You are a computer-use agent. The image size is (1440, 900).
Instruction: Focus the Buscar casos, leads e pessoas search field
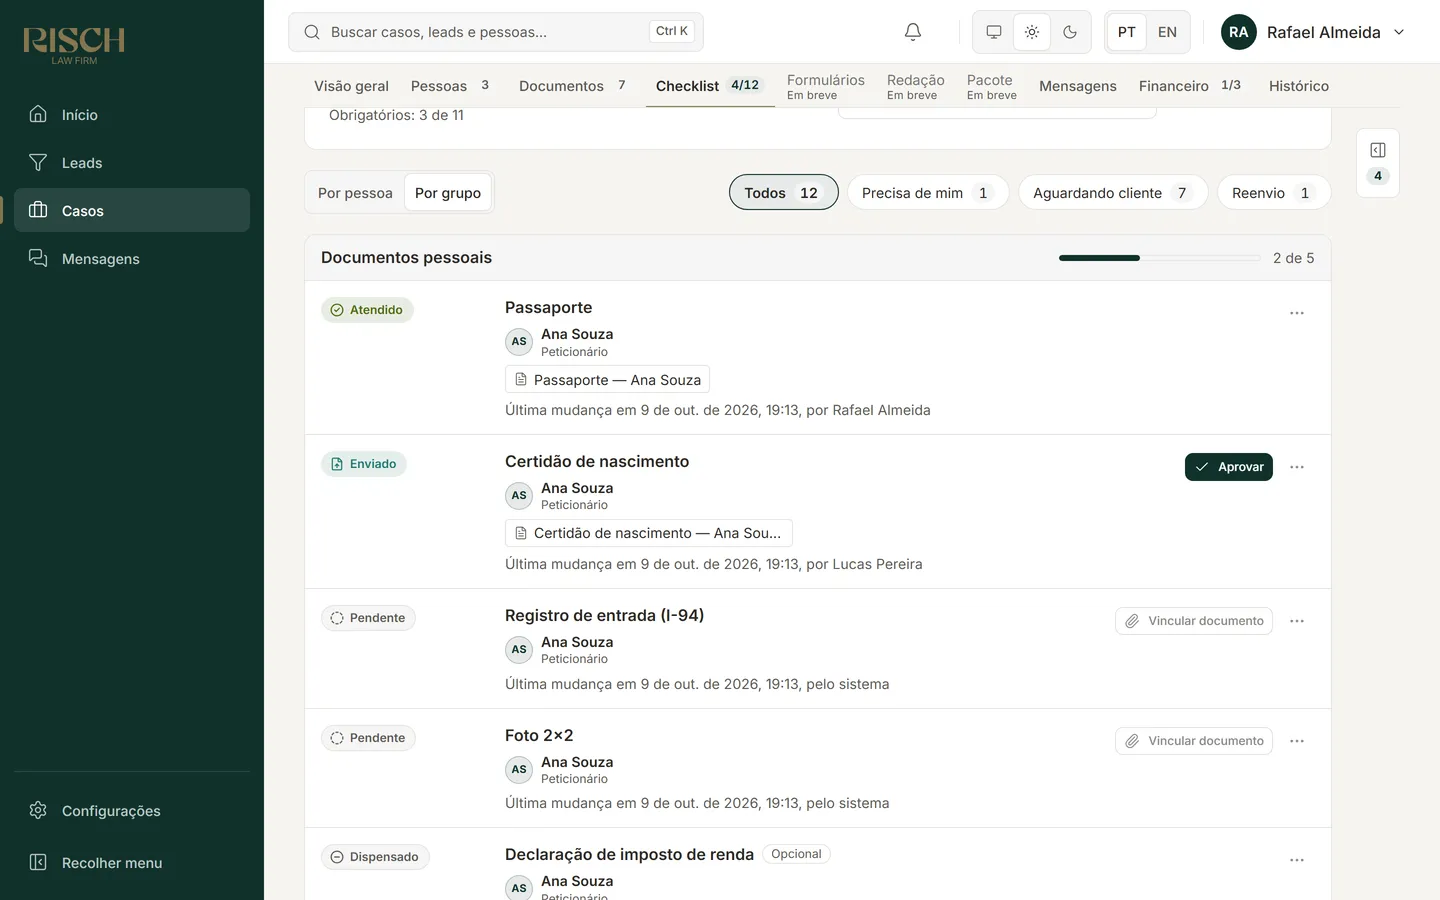coord(496,32)
